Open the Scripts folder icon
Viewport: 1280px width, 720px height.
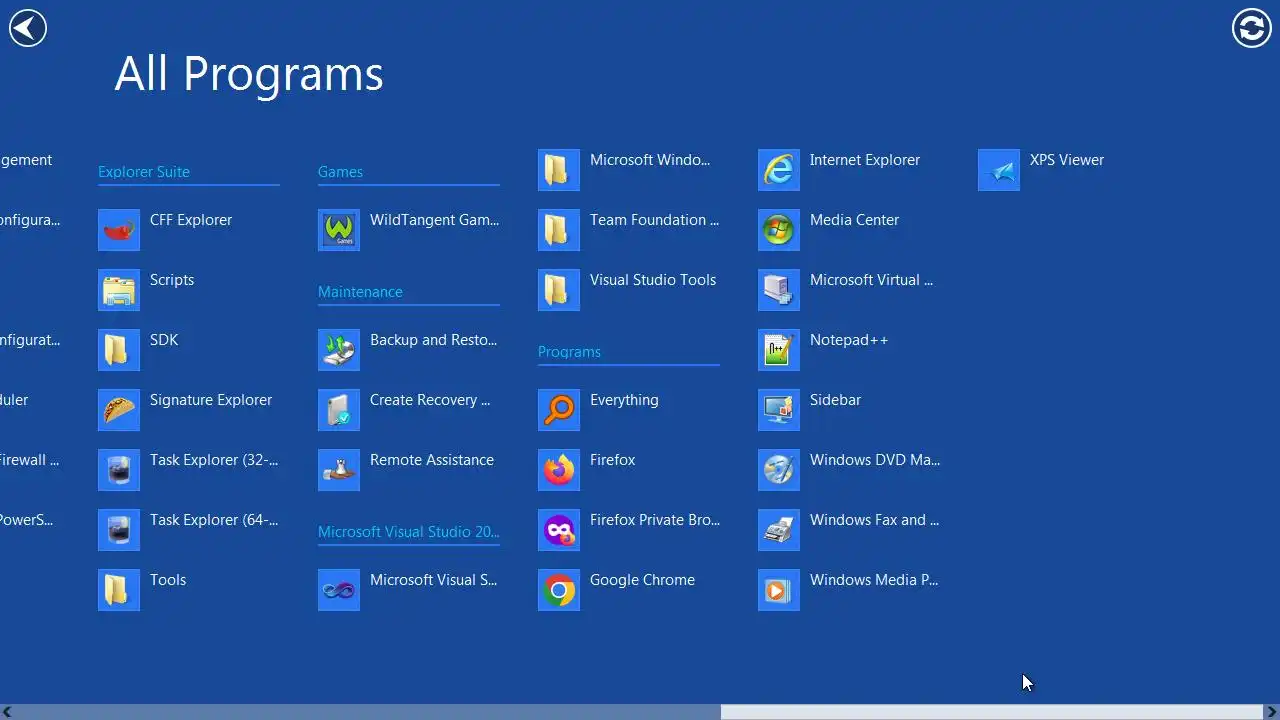coord(119,290)
